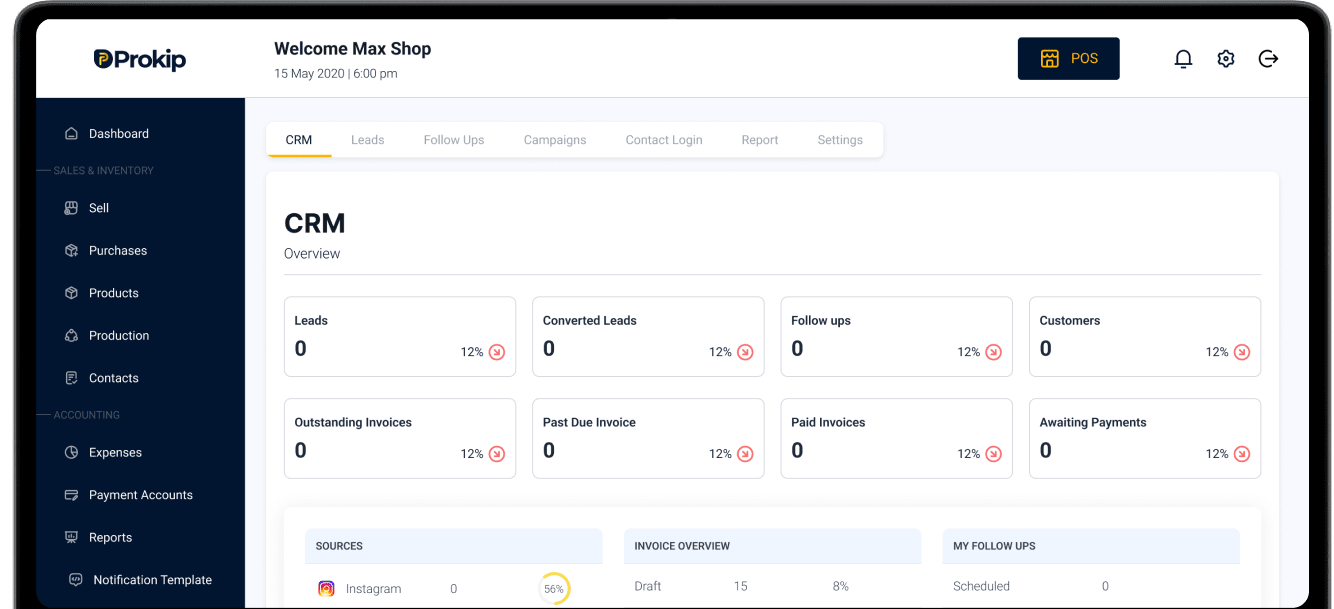Click the Converted Leads stat card
This screenshot has width=1334, height=609.
[x=648, y=336]
